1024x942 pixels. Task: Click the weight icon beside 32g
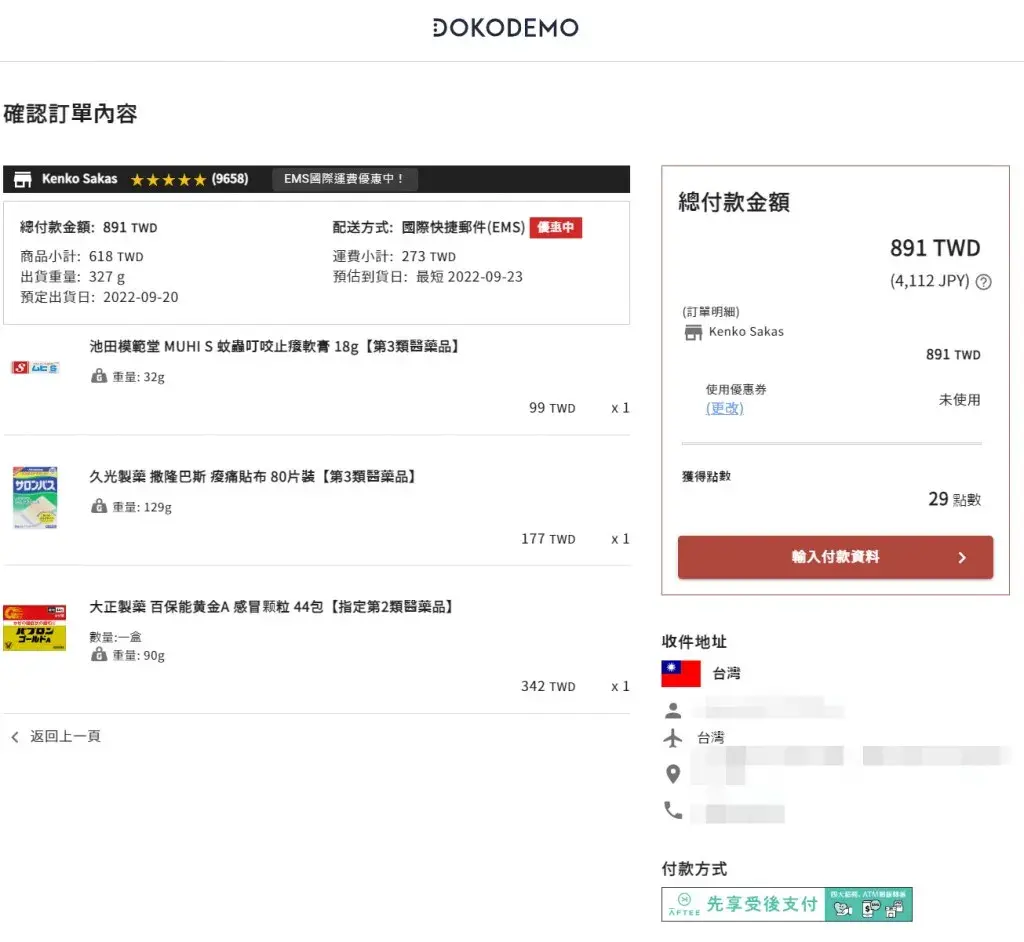(99, 376)
